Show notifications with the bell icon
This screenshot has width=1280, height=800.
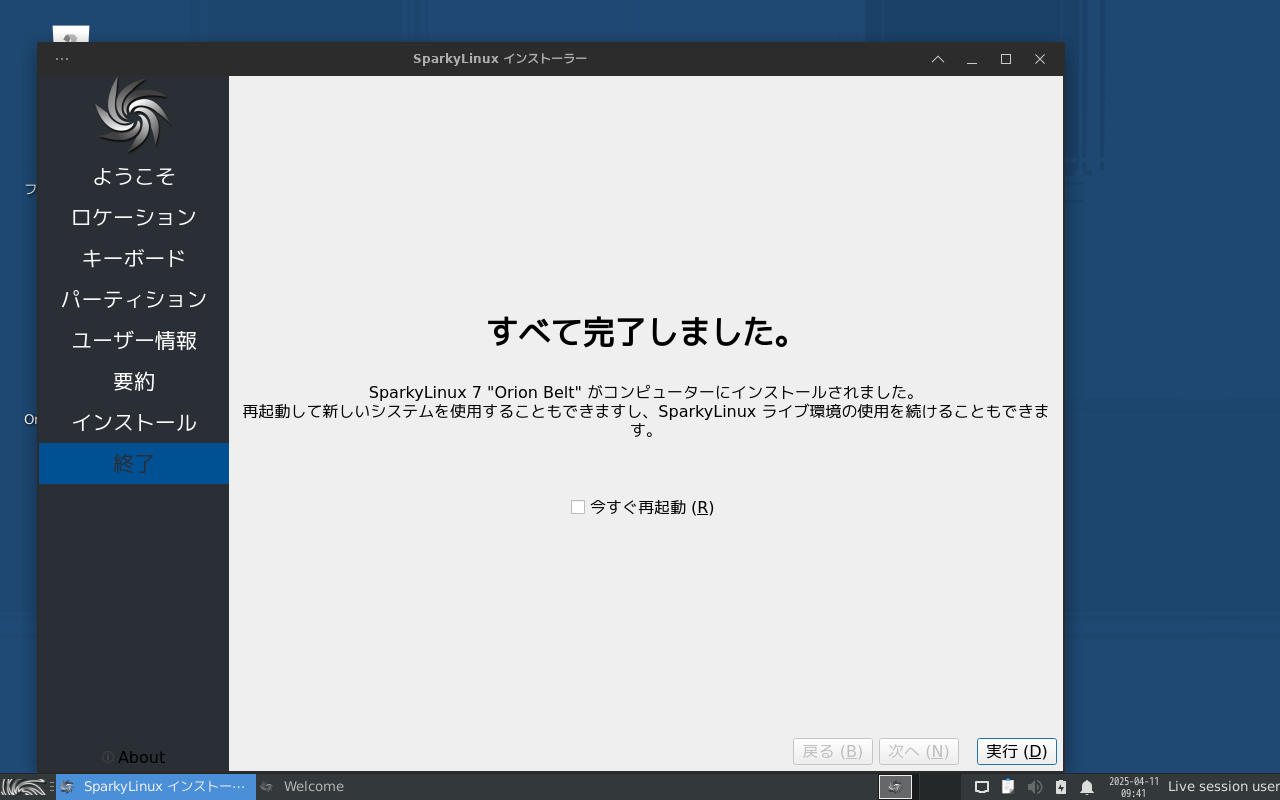point(1087,787)
